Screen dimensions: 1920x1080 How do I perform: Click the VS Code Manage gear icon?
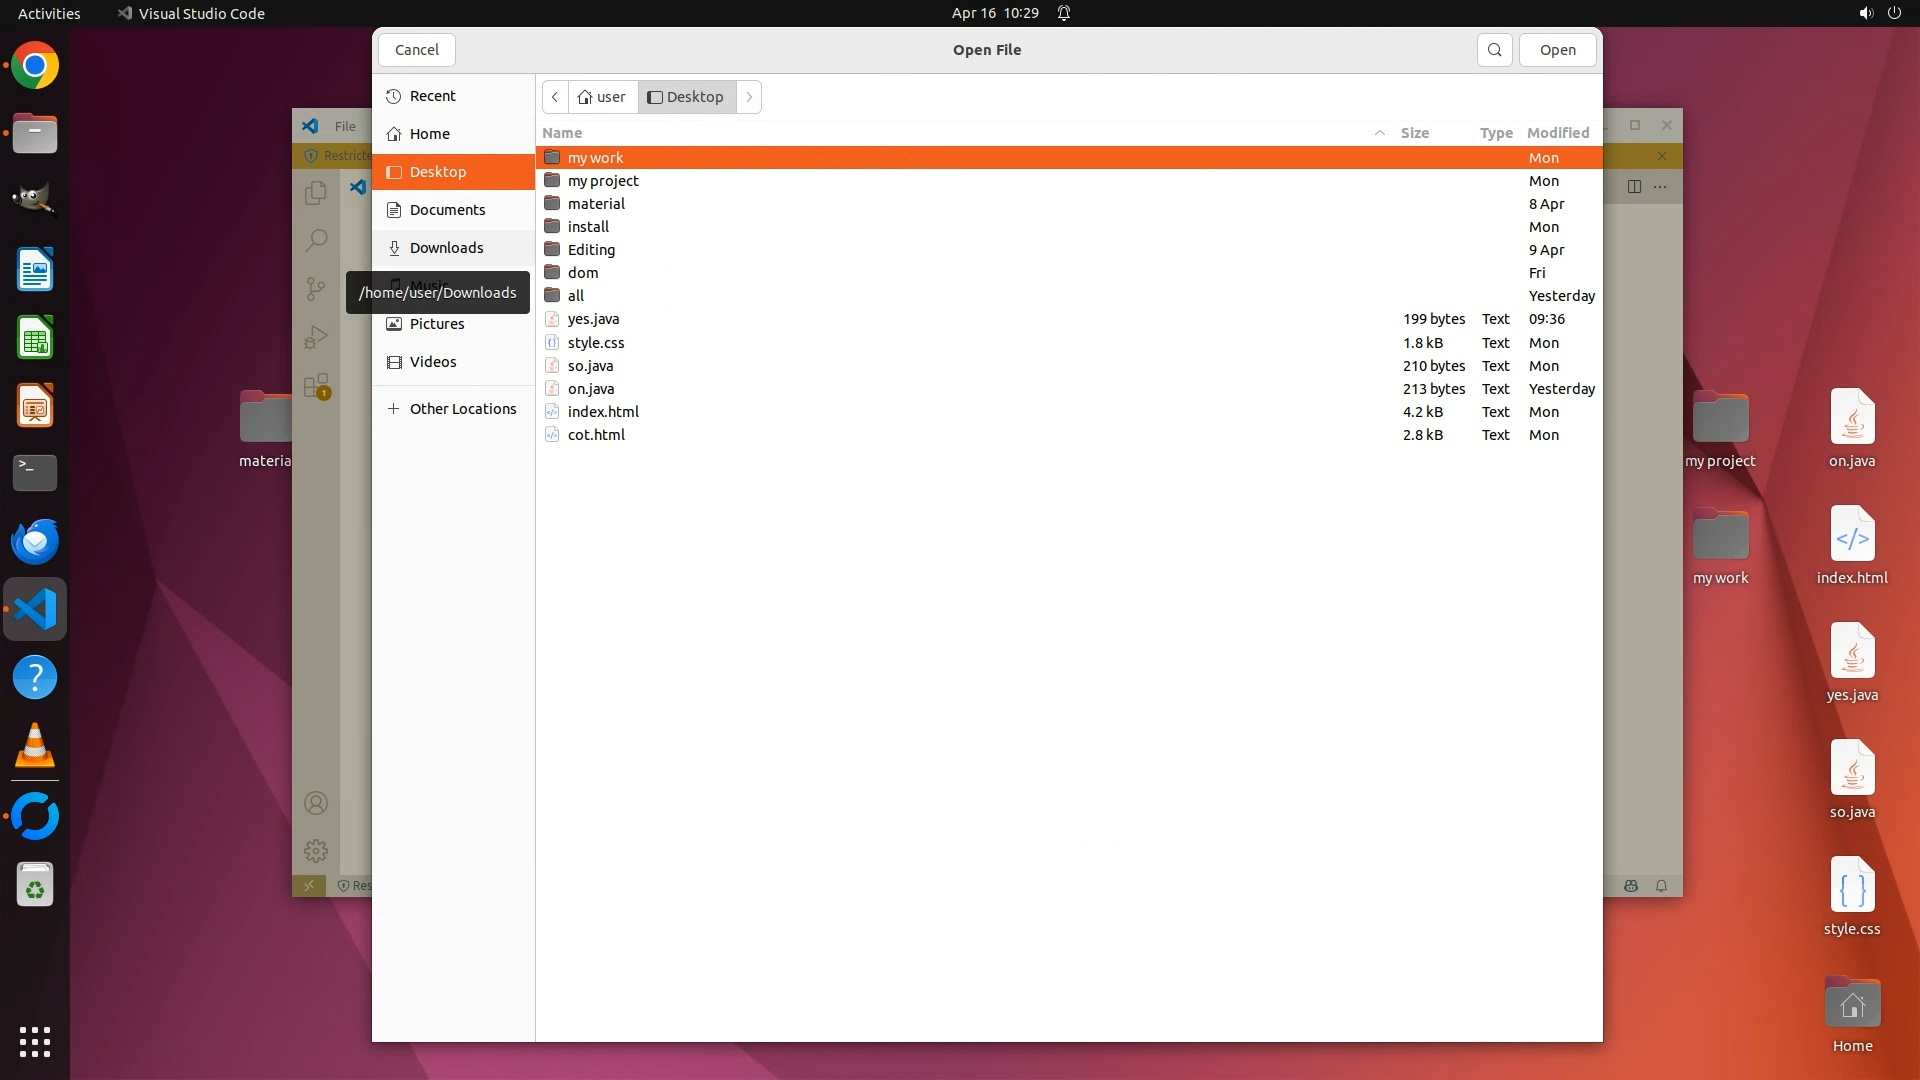pos(316,851)
